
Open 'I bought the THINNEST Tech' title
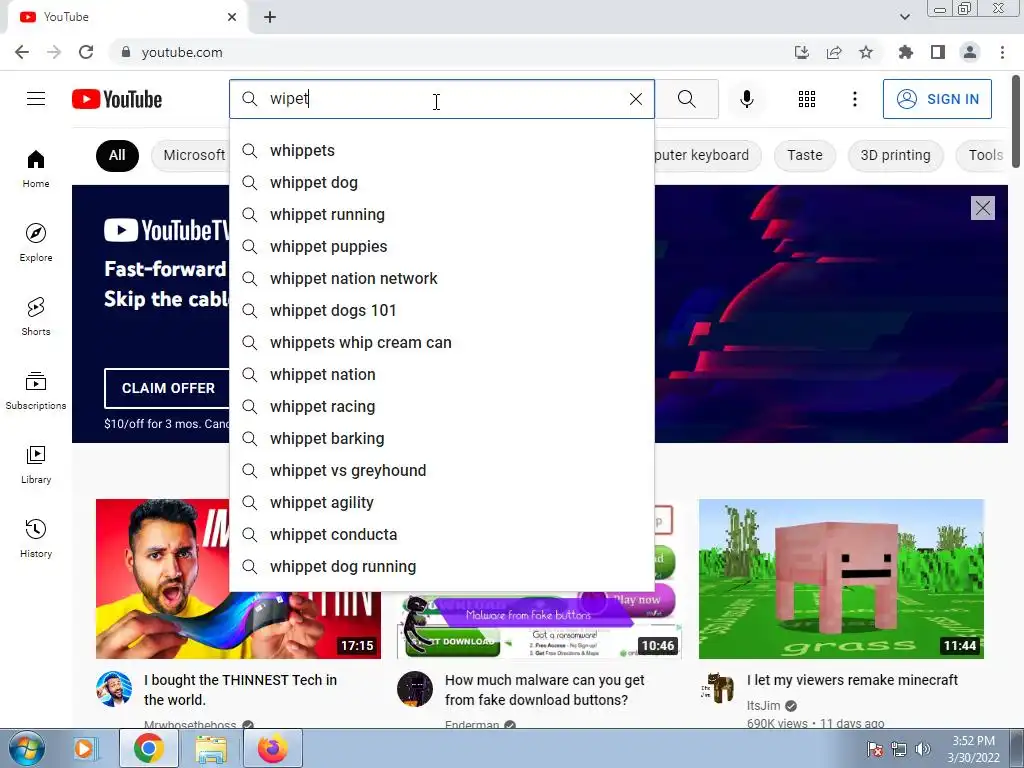tap(240, 690)
